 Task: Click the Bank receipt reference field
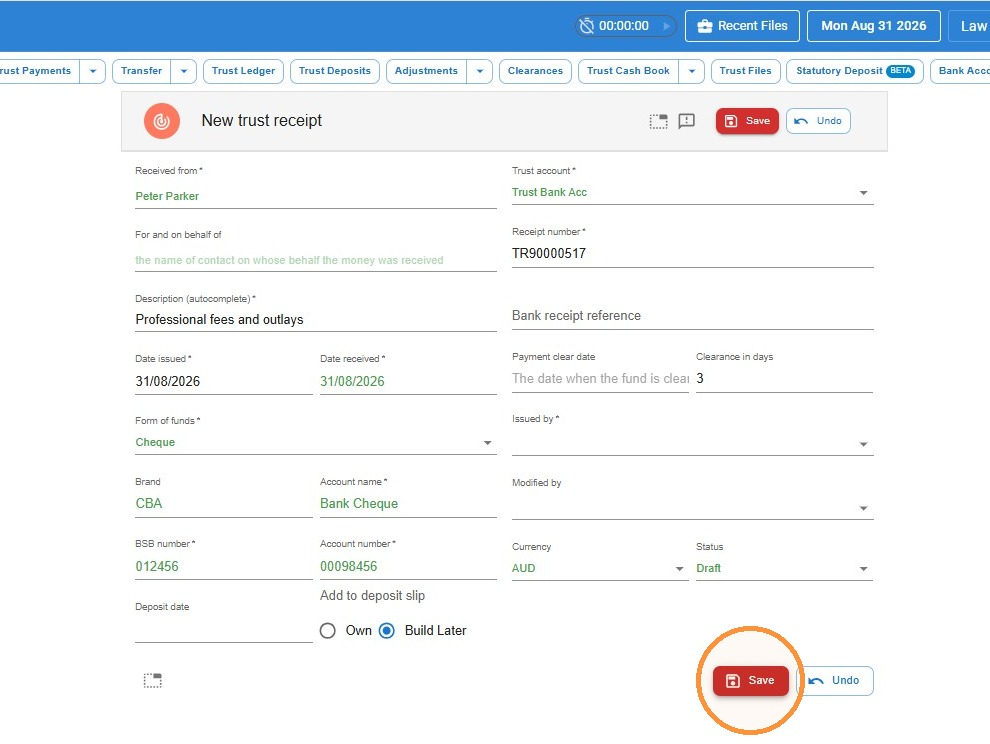click(x=693, y=315)
